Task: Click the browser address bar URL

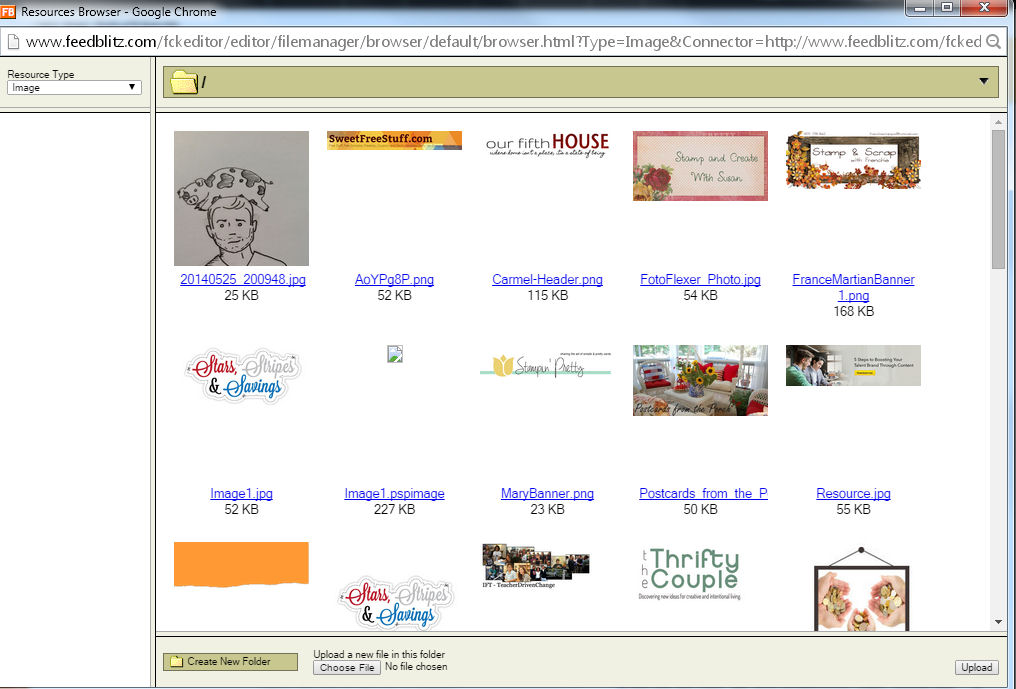Action: pos(503,42)
